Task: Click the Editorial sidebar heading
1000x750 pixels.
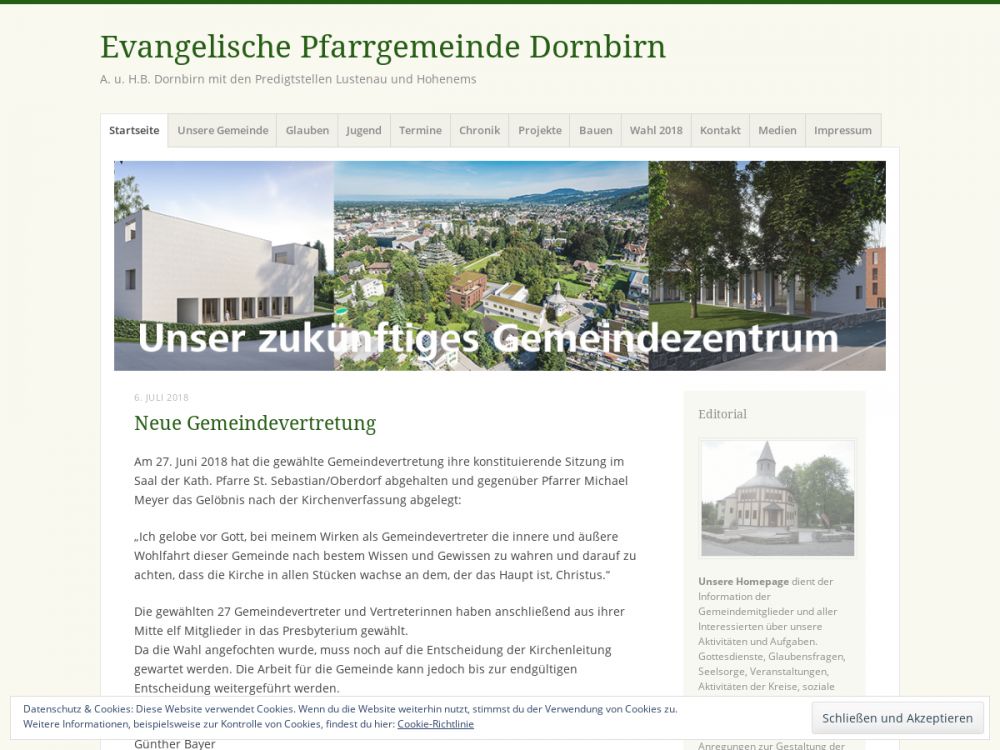Action: (x=722, y=414)
